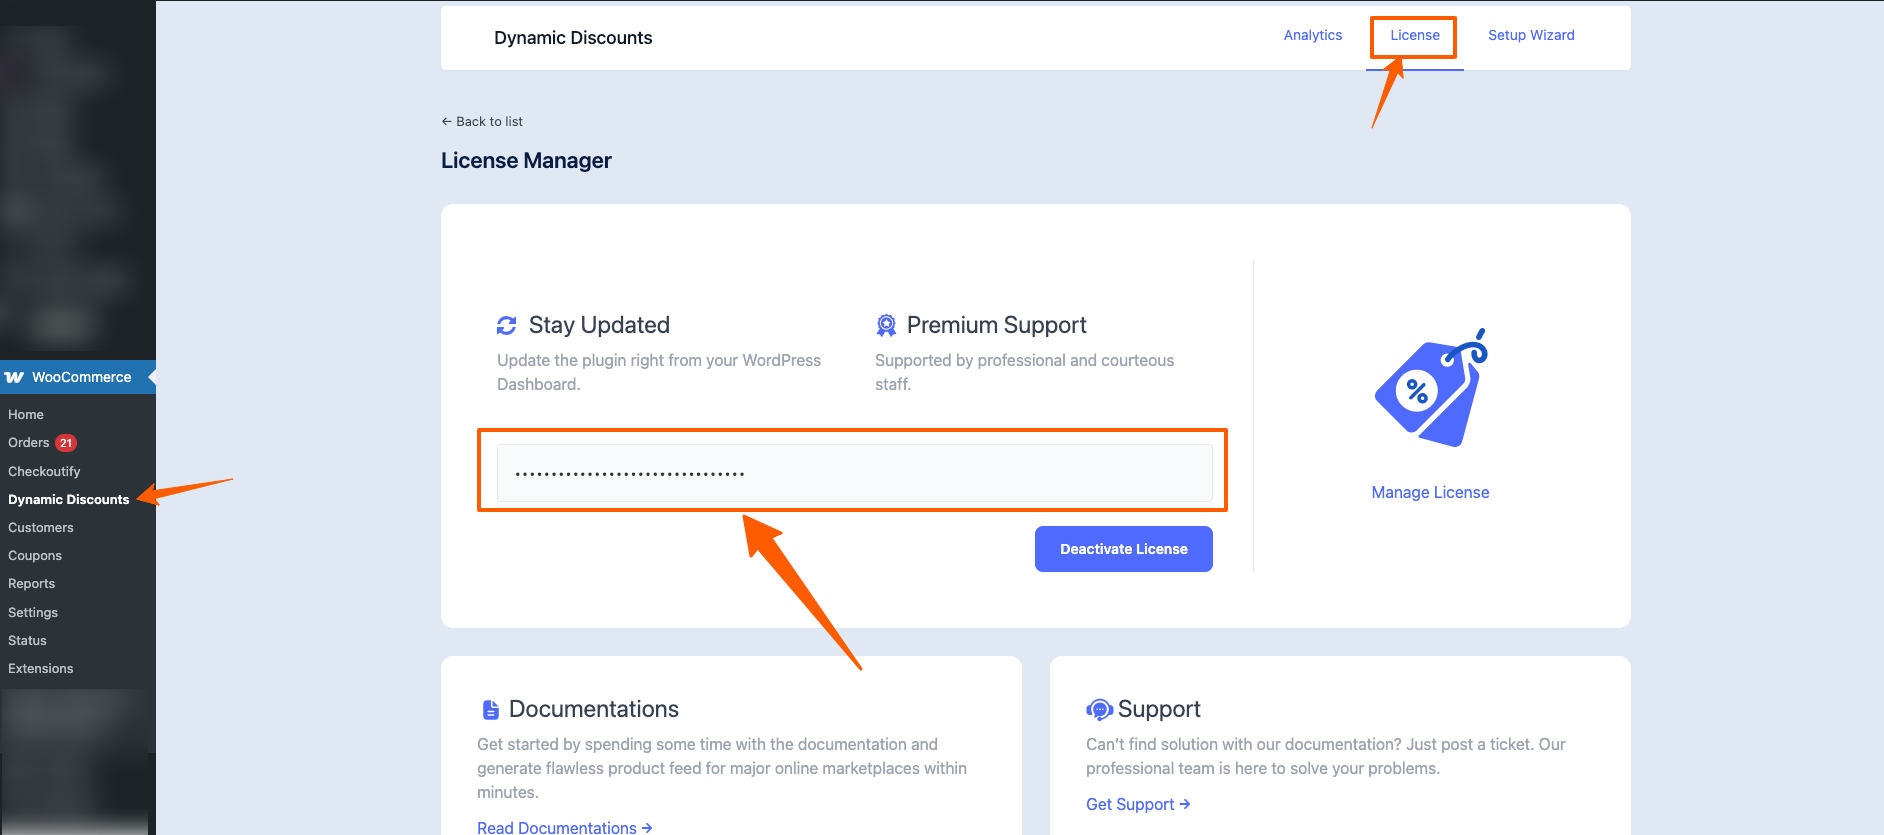
Task: Open the Setup Wizard tab
Action: [1530, 35]
